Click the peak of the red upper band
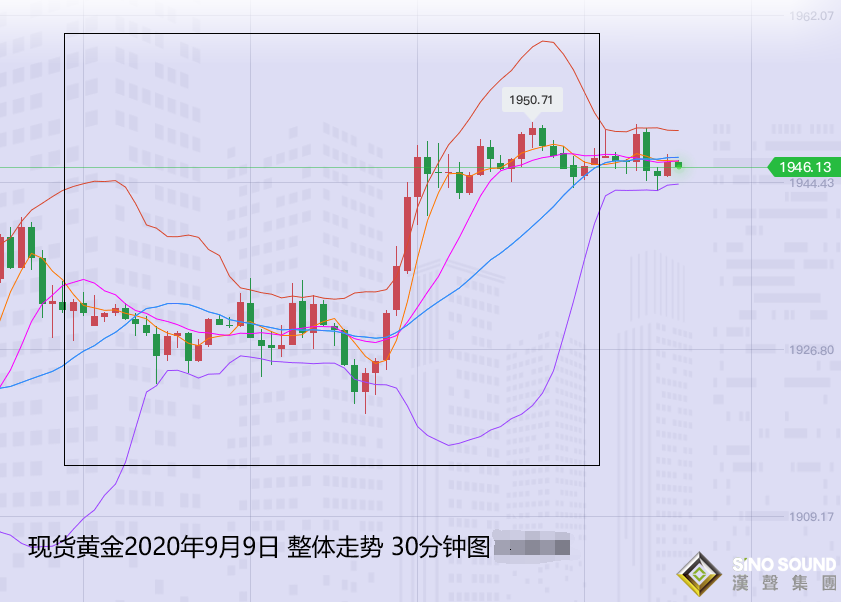Screen dimensions: 841x602 click(x=546, y=41)
